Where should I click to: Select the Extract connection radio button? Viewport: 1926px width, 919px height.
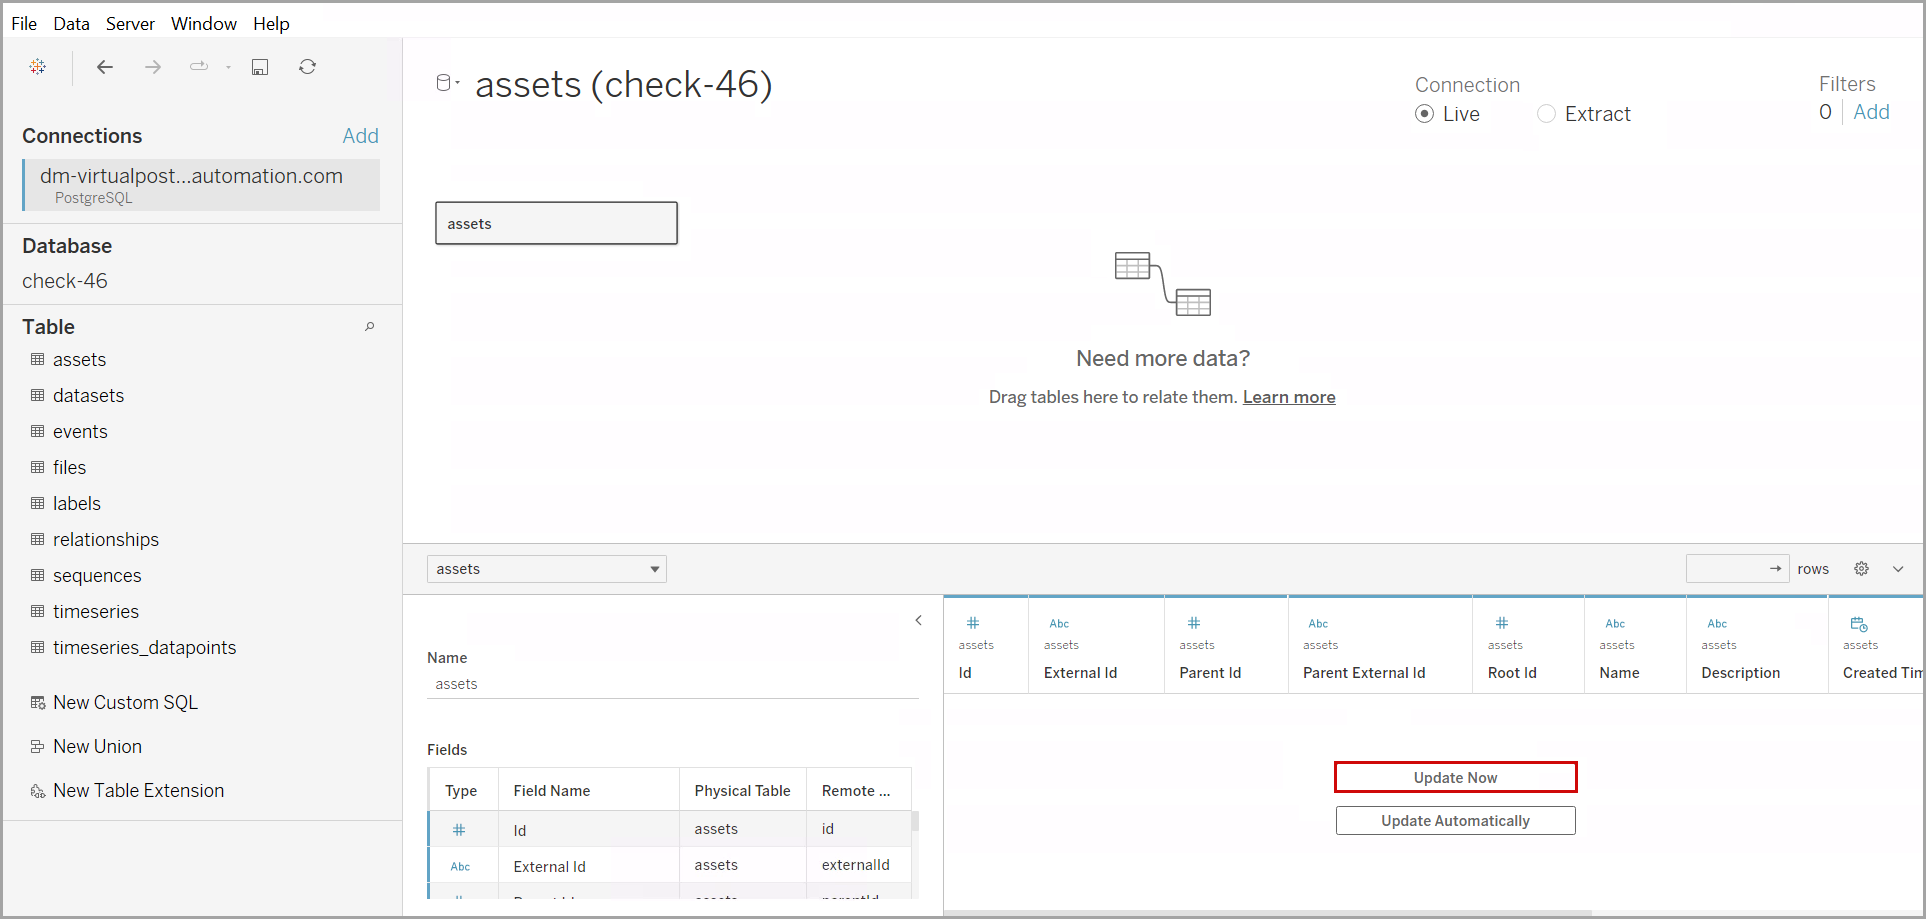coord(1546,114)
